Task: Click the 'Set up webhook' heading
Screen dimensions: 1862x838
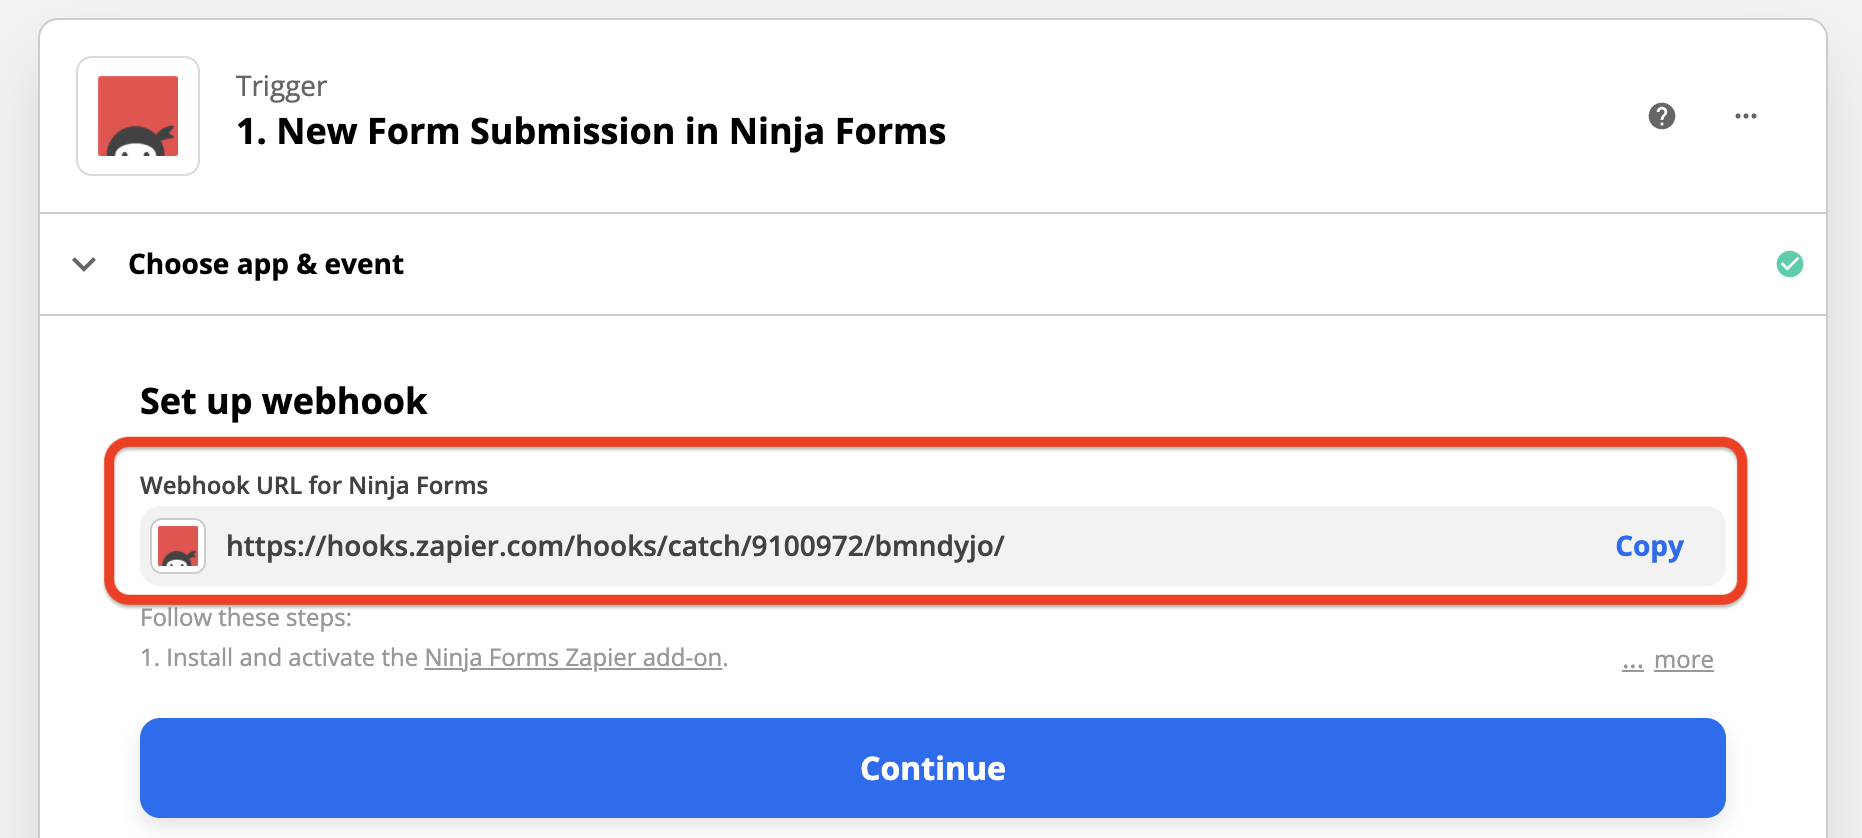Action: 283,400
